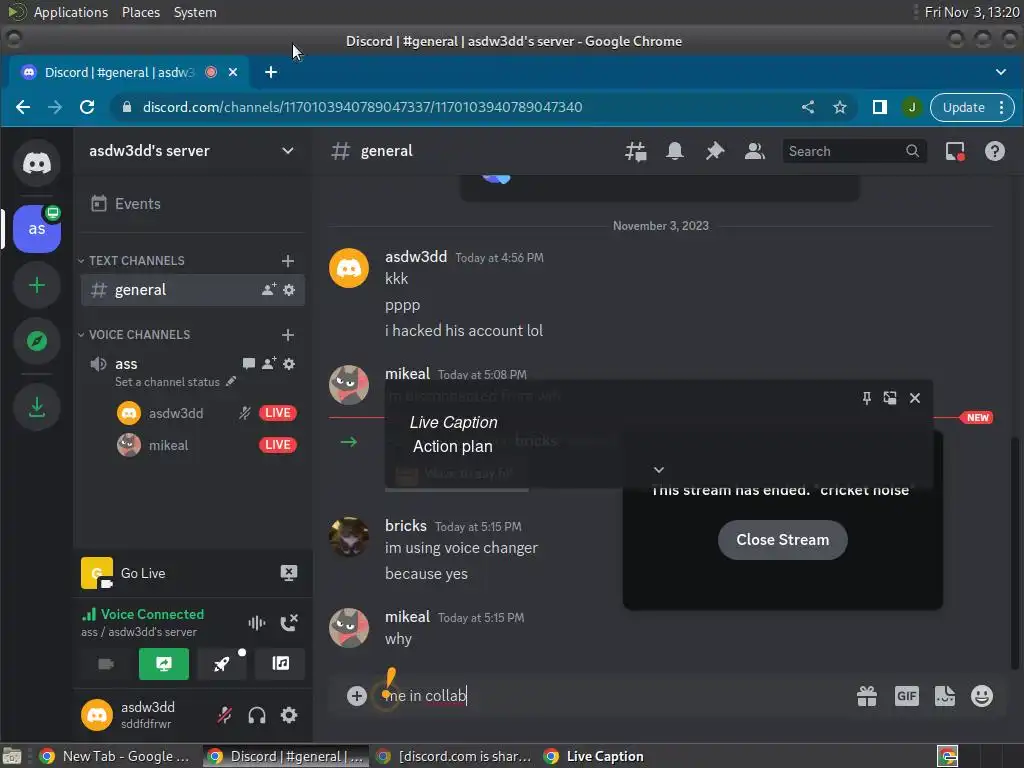Switch to Live Caption taskbar window

594,756
